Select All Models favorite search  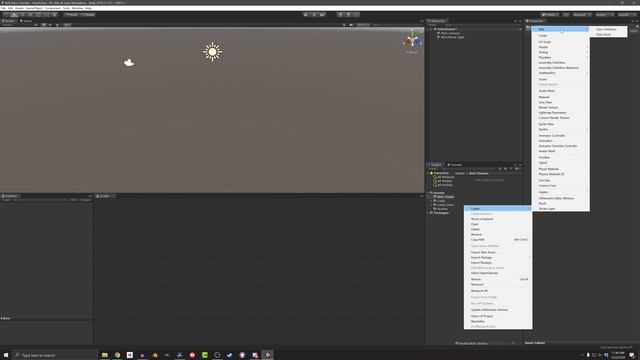click(x=444, y=181)
